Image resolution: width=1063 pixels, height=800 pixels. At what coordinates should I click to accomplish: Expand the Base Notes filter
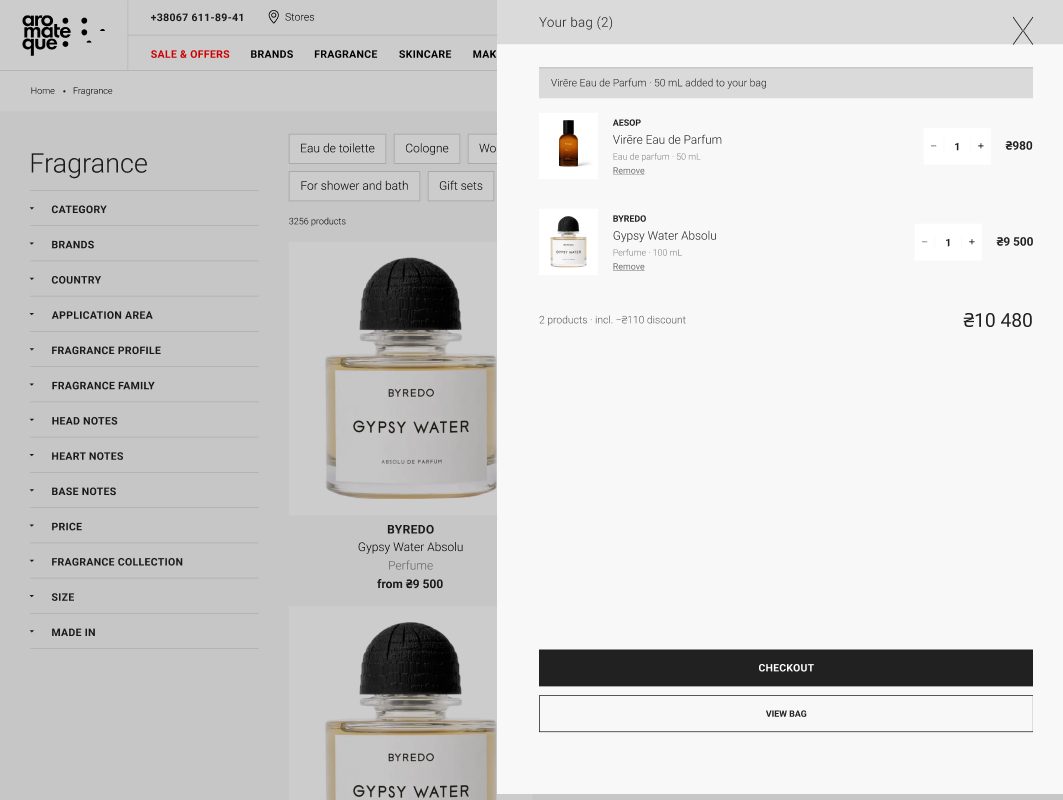(144, 492)
